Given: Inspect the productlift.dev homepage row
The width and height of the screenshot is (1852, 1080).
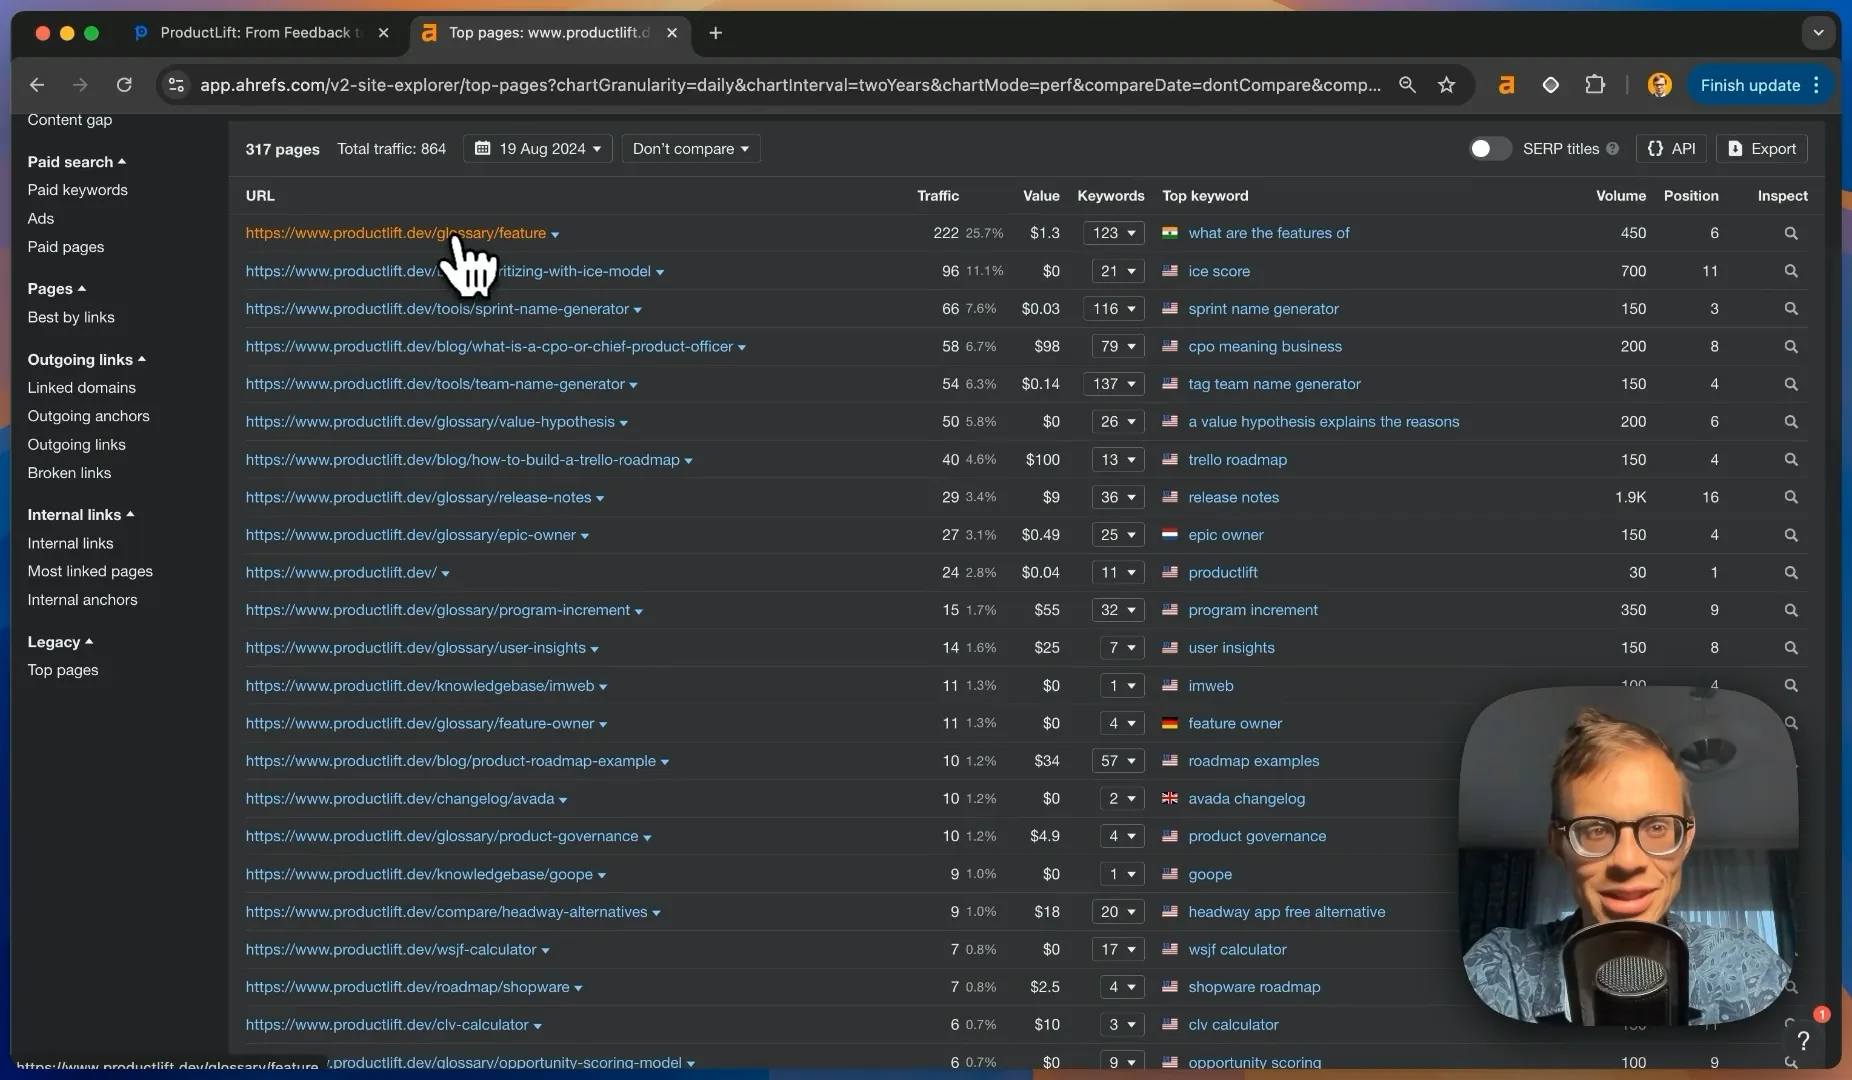Looking at the screenshot, I should tap(1791, 573).
